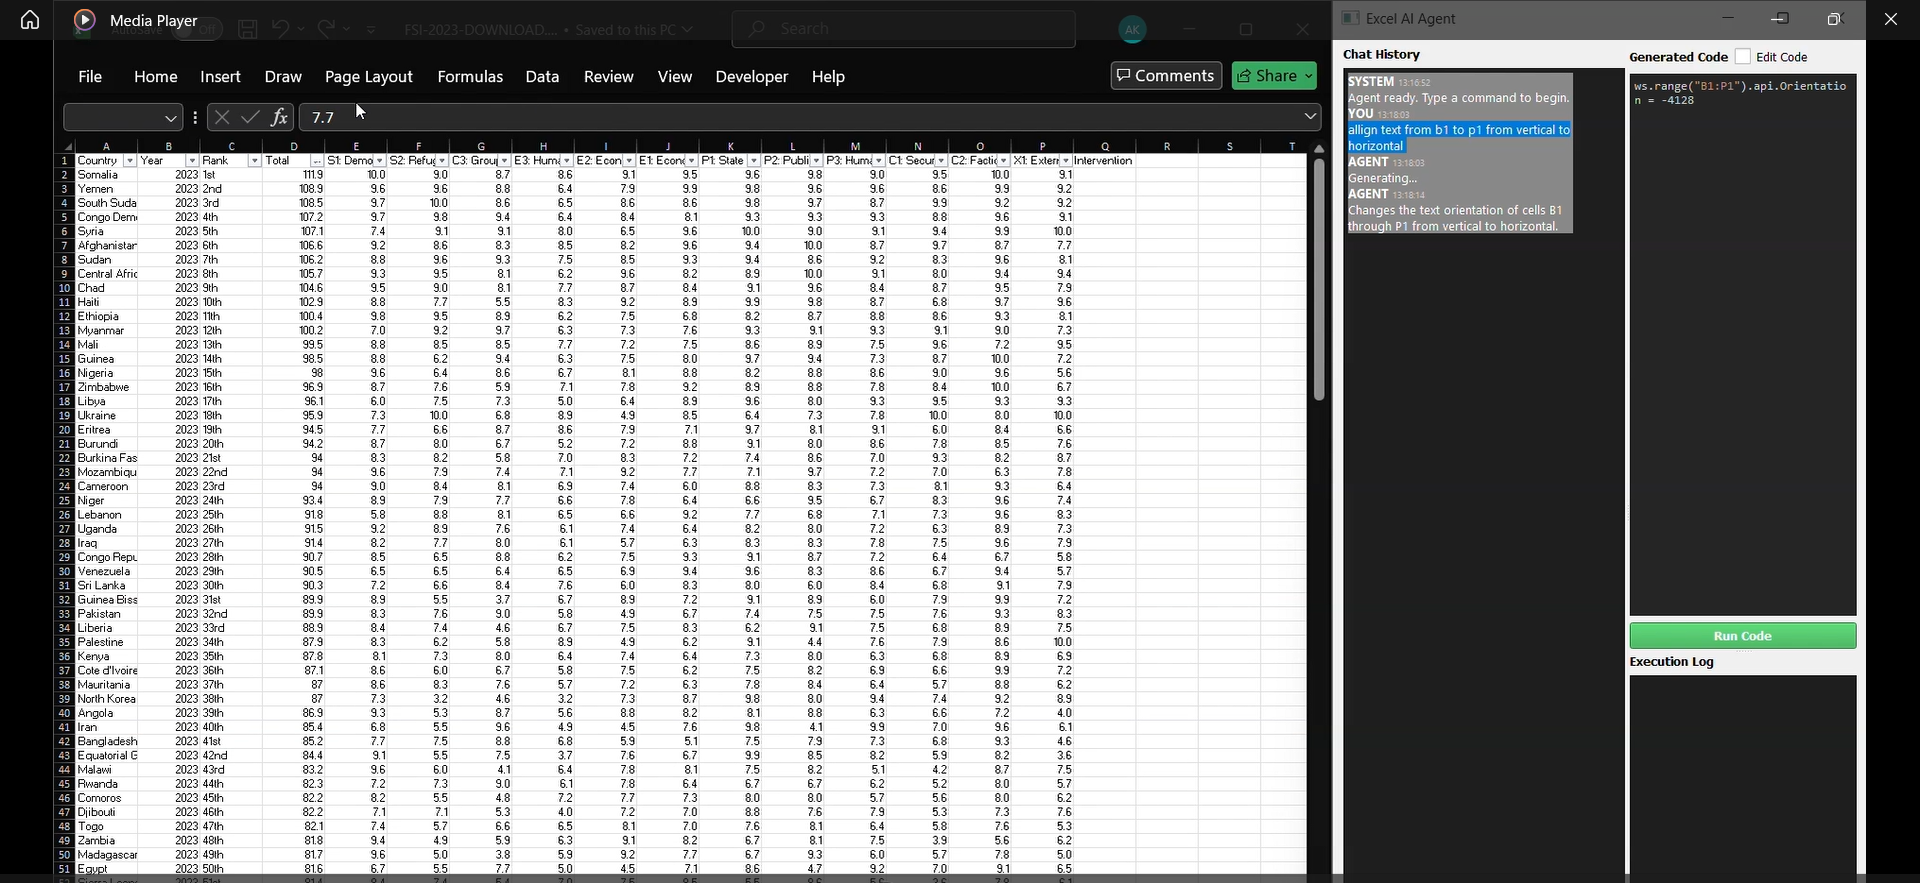Open the P1: State column filter dropdown
This screenshot has width=1920, height=883.
(x=754, y=161)
